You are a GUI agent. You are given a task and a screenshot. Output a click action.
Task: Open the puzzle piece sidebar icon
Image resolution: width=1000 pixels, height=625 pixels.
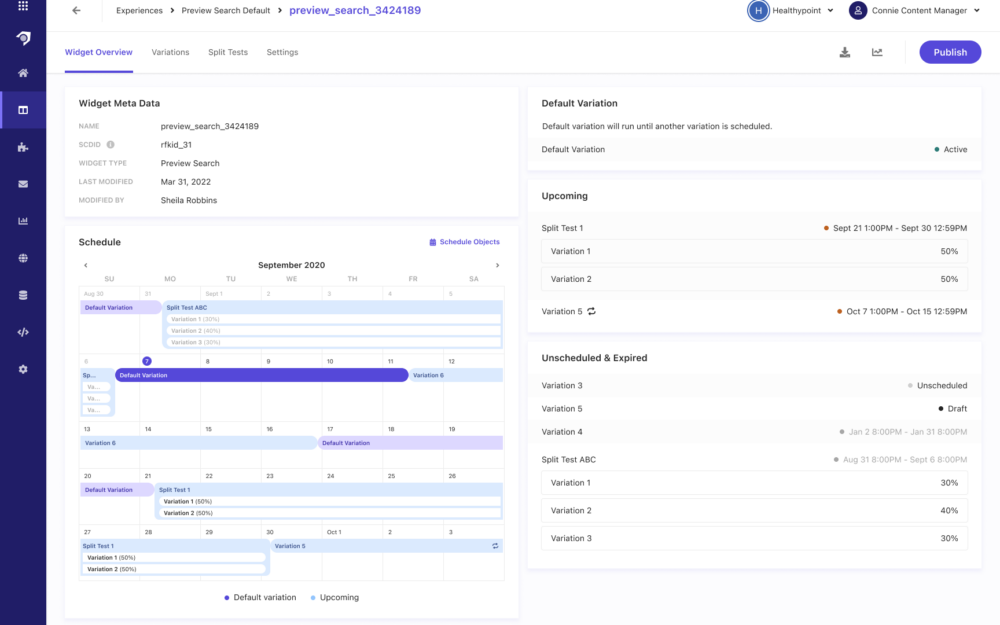coord(23,147)
